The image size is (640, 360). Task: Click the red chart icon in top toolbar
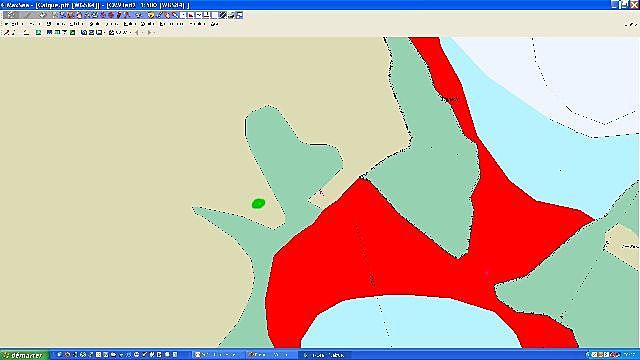coord(191,15)
